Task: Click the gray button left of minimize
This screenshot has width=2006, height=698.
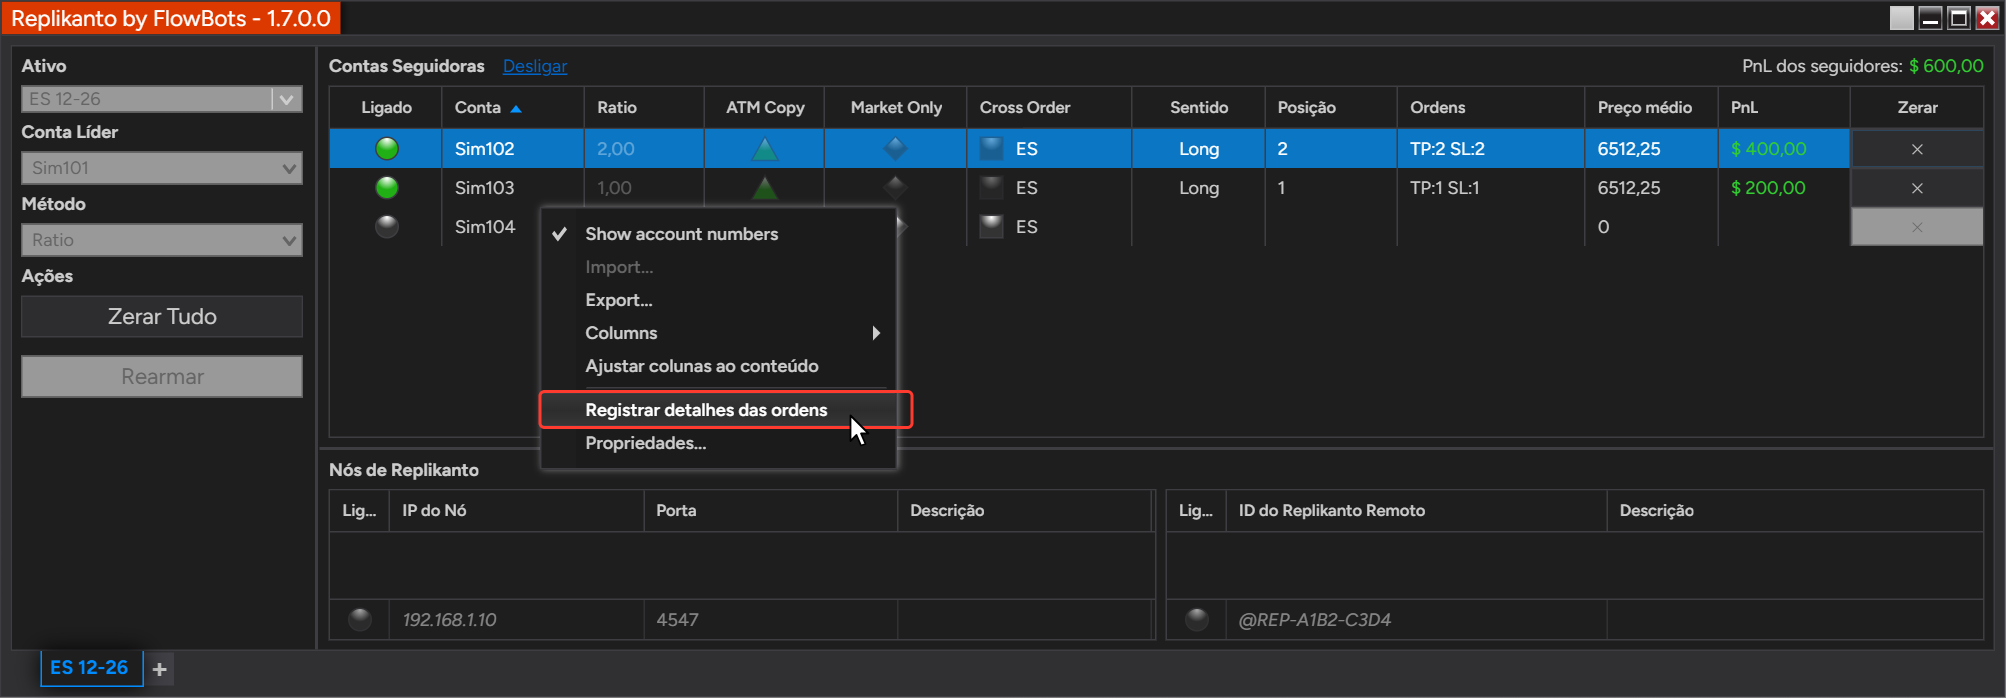Action: 1902,18
